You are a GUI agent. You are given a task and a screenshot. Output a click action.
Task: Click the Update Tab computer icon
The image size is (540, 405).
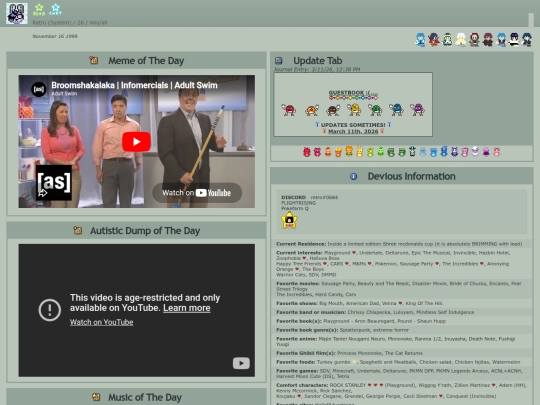tap(279, 61)
